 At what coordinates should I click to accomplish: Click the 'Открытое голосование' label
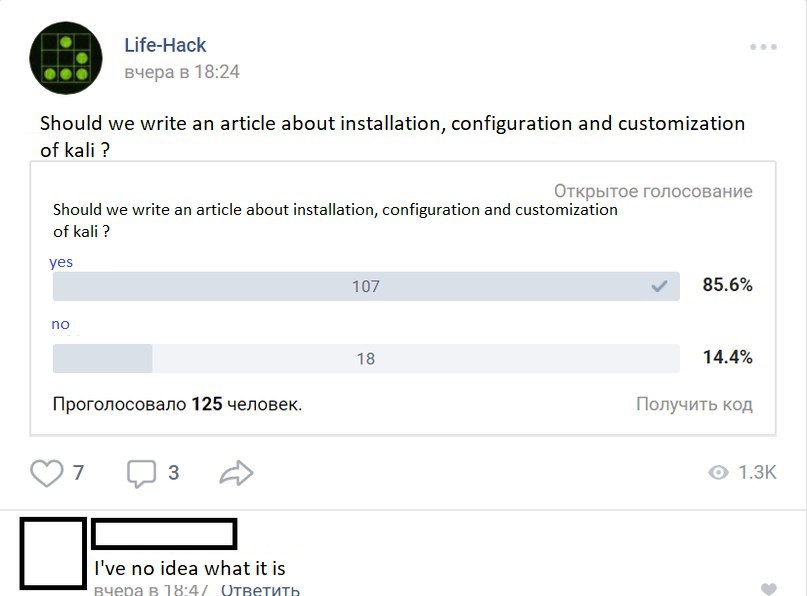[653, 191]
